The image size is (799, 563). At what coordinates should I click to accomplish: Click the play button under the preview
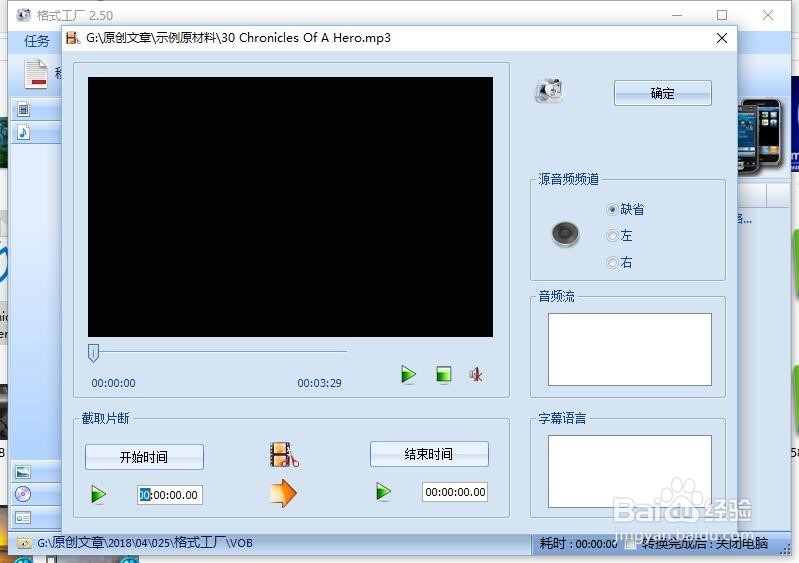point(408,374)
